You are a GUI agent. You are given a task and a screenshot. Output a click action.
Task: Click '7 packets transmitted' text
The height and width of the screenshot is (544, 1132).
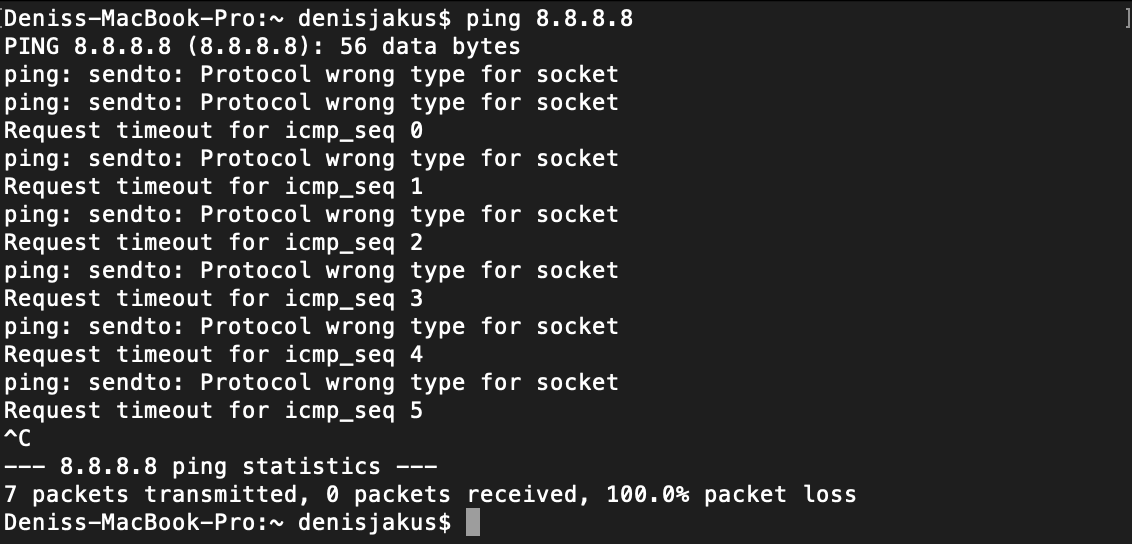pyautogui.click(x=151, y=494)
